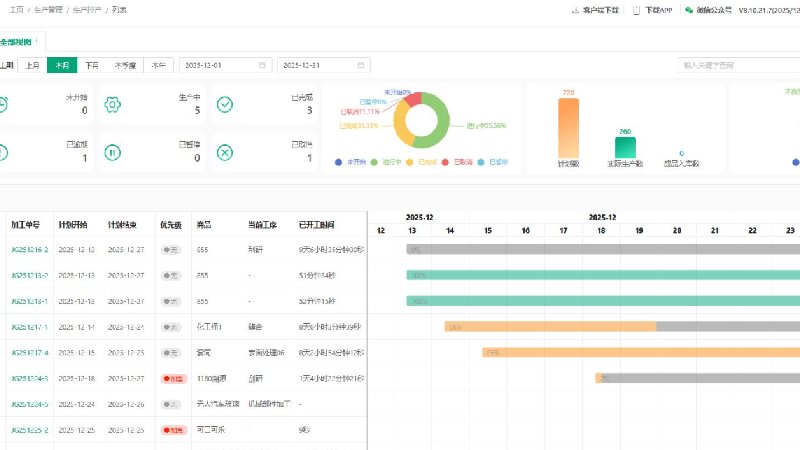Click 客户端下载 in header
This screenshot has width=800, height=450.
(x=601, y=10)
